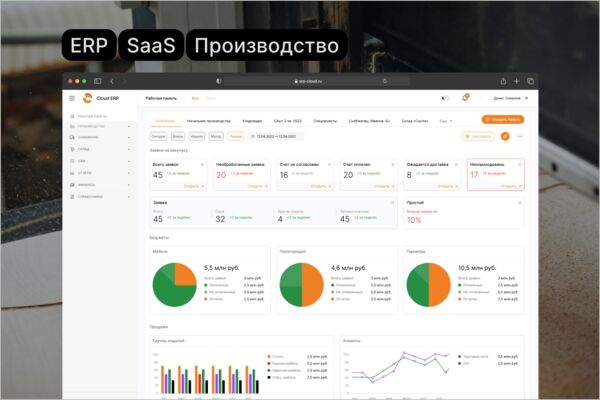
Task: Click the Safari address bar
Action: 317,81
